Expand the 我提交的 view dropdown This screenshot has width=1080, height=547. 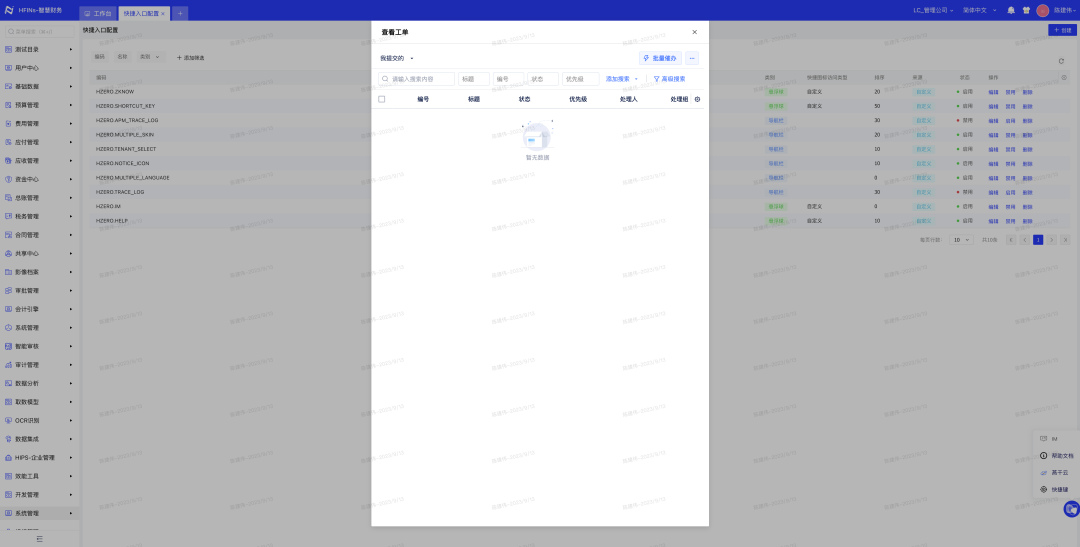pyautogui.click(x=397, y=59)
